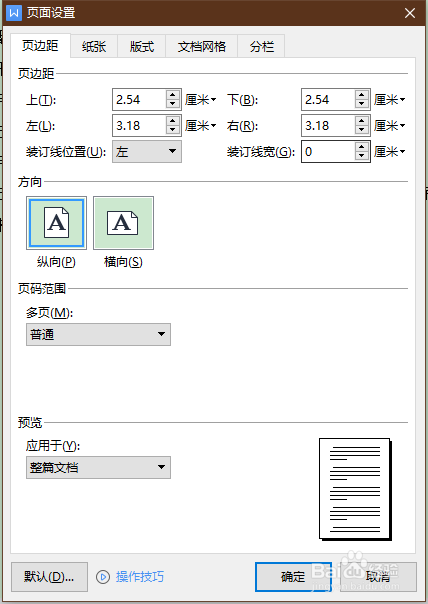Open the 厘米 unit dropdown for bottom margin
Screen dimensions: 428x604
389,100
